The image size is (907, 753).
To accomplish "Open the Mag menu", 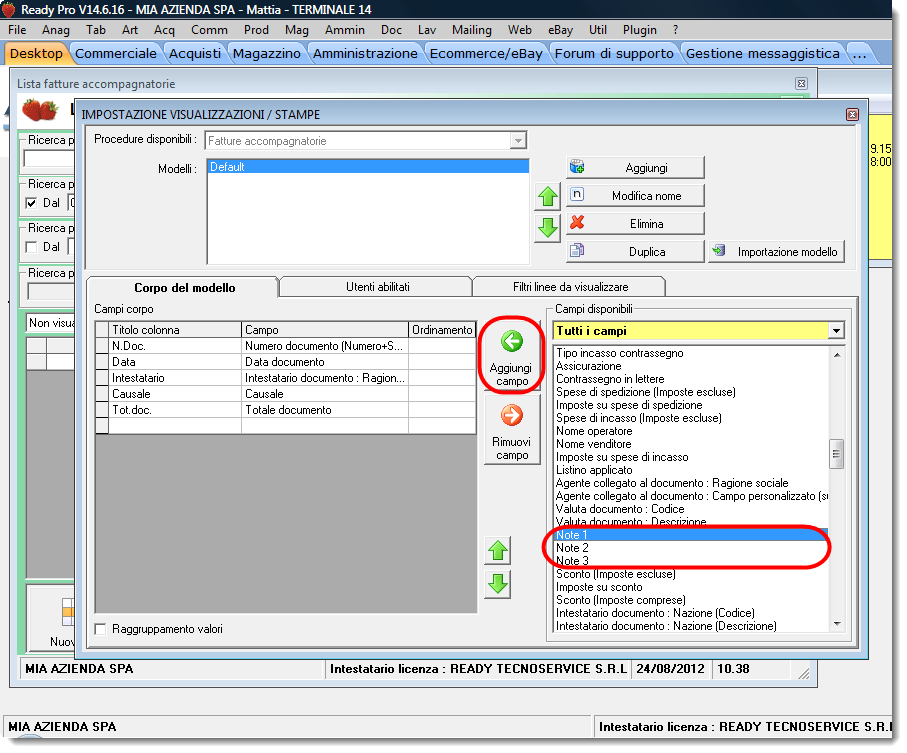I will click(297, 30).
